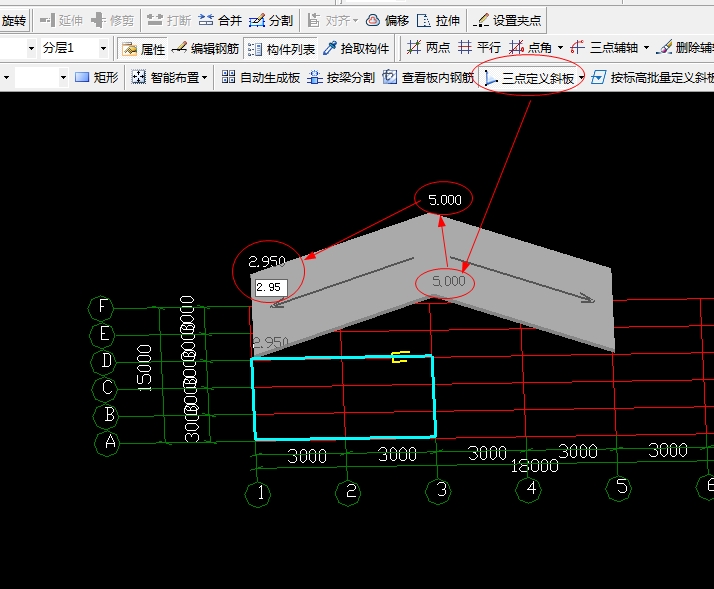Image resolution: width=714 pixels, height=589 pixels.
Task: Click 智能布置 (Smart layout) tool
Action: point(165,77)
